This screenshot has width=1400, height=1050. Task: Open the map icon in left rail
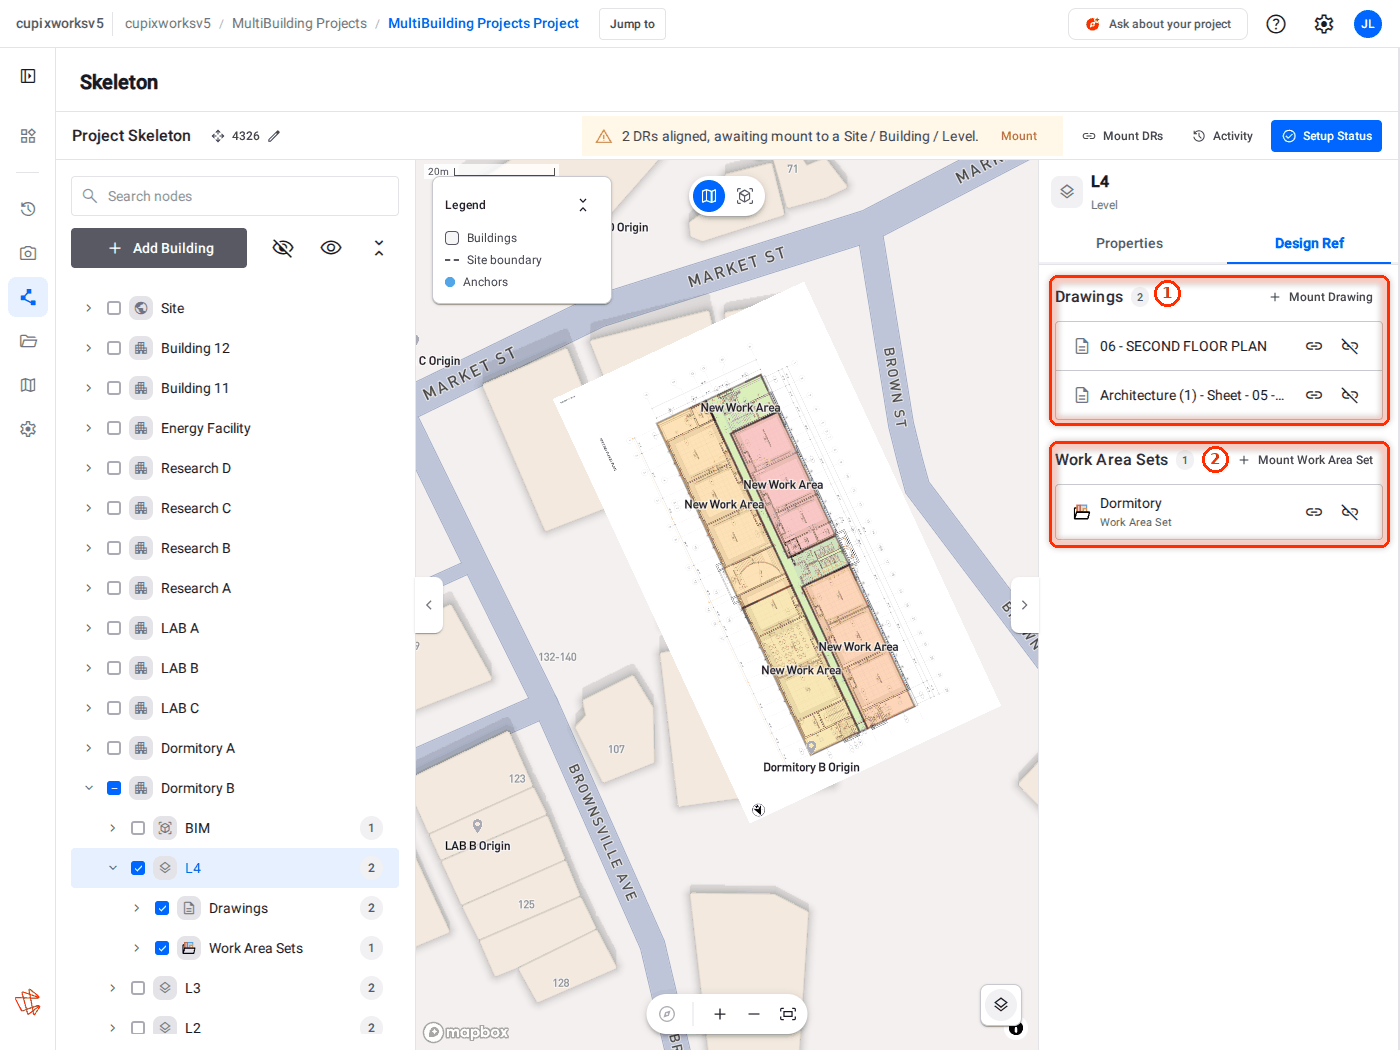point(28,385)
